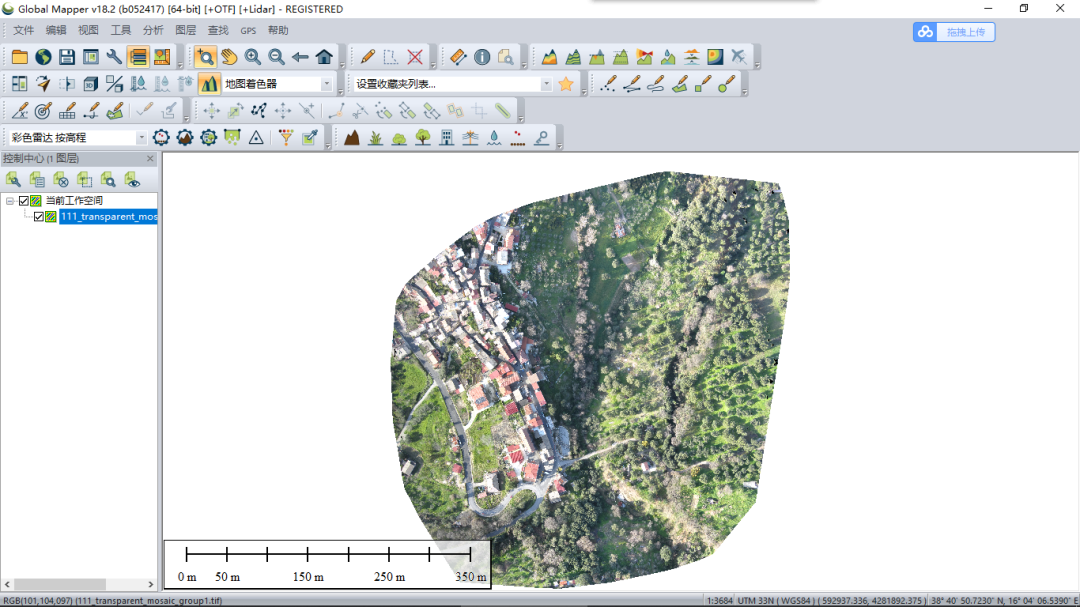Expand analysis toolbar options arrow

tap(757, 65)
